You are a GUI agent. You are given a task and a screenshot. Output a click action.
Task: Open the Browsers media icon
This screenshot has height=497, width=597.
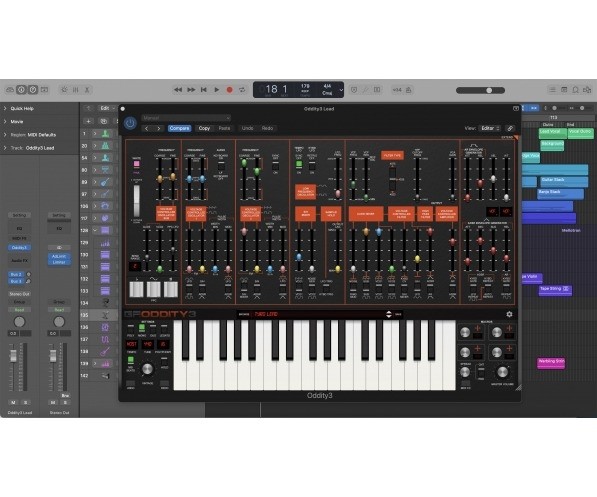click(587, 90)
